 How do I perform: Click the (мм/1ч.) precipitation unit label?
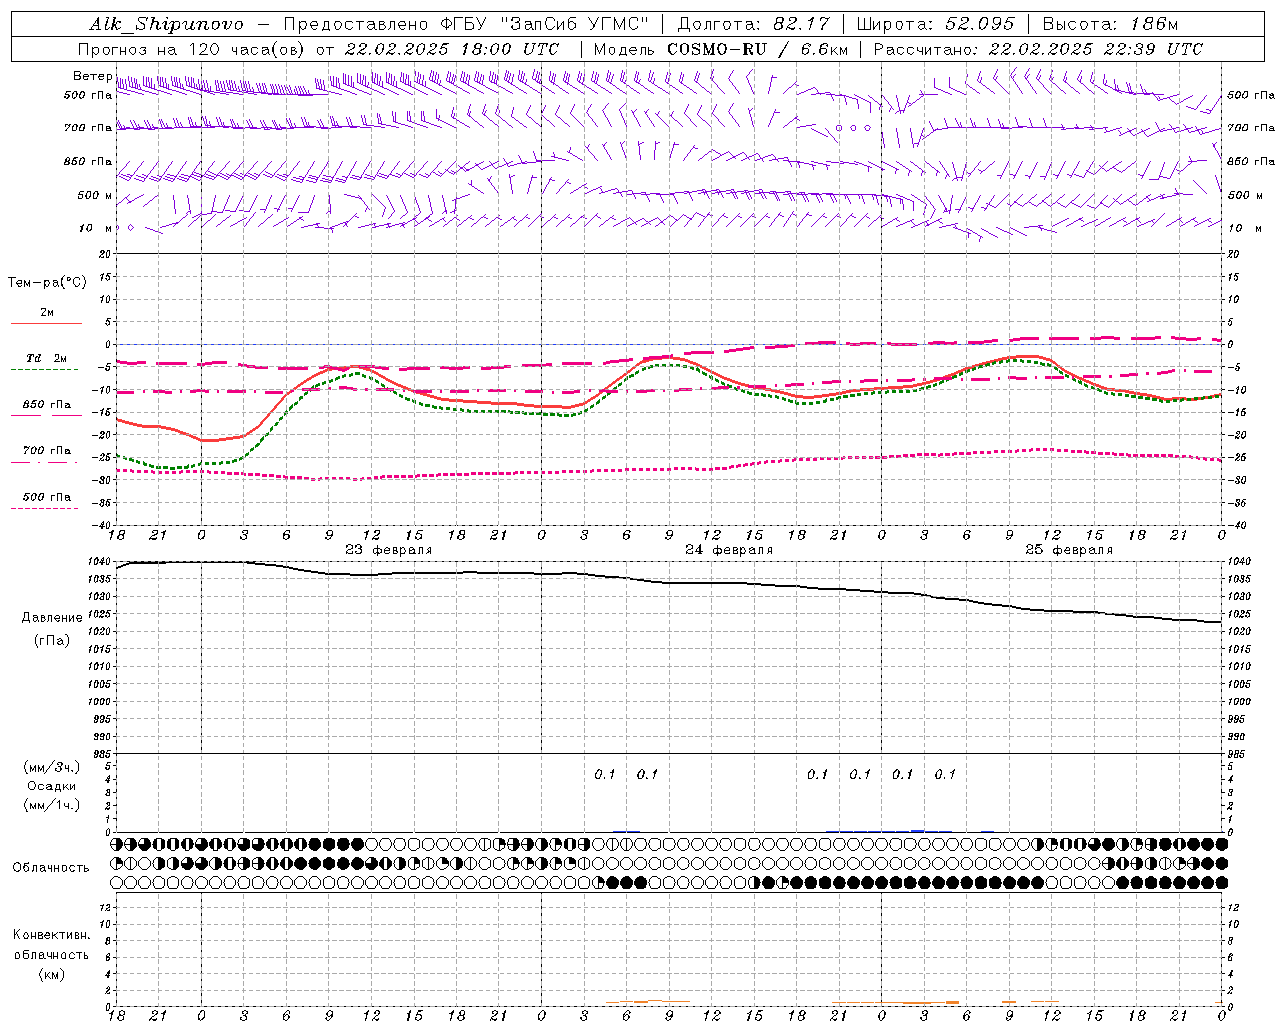point(52,805)
